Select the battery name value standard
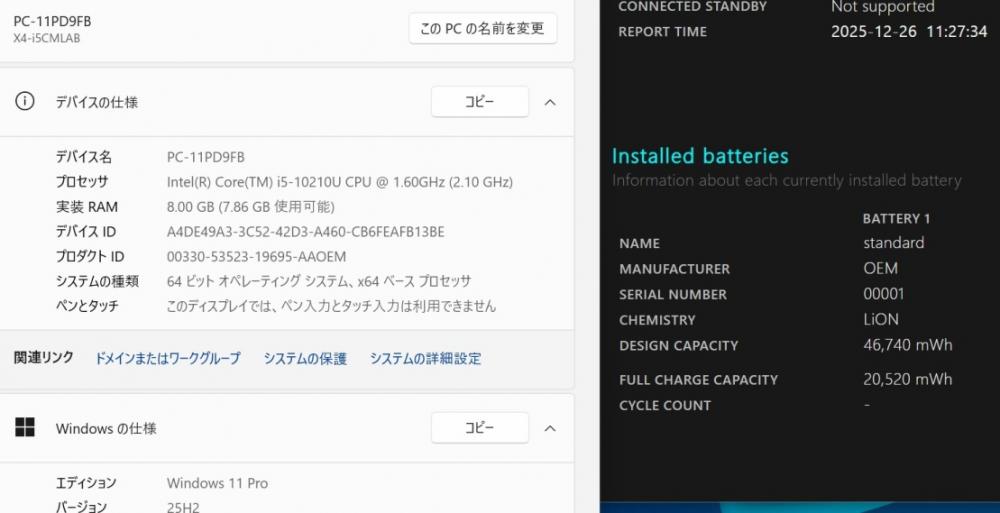 pyautogui.click(x=893, y=243)
